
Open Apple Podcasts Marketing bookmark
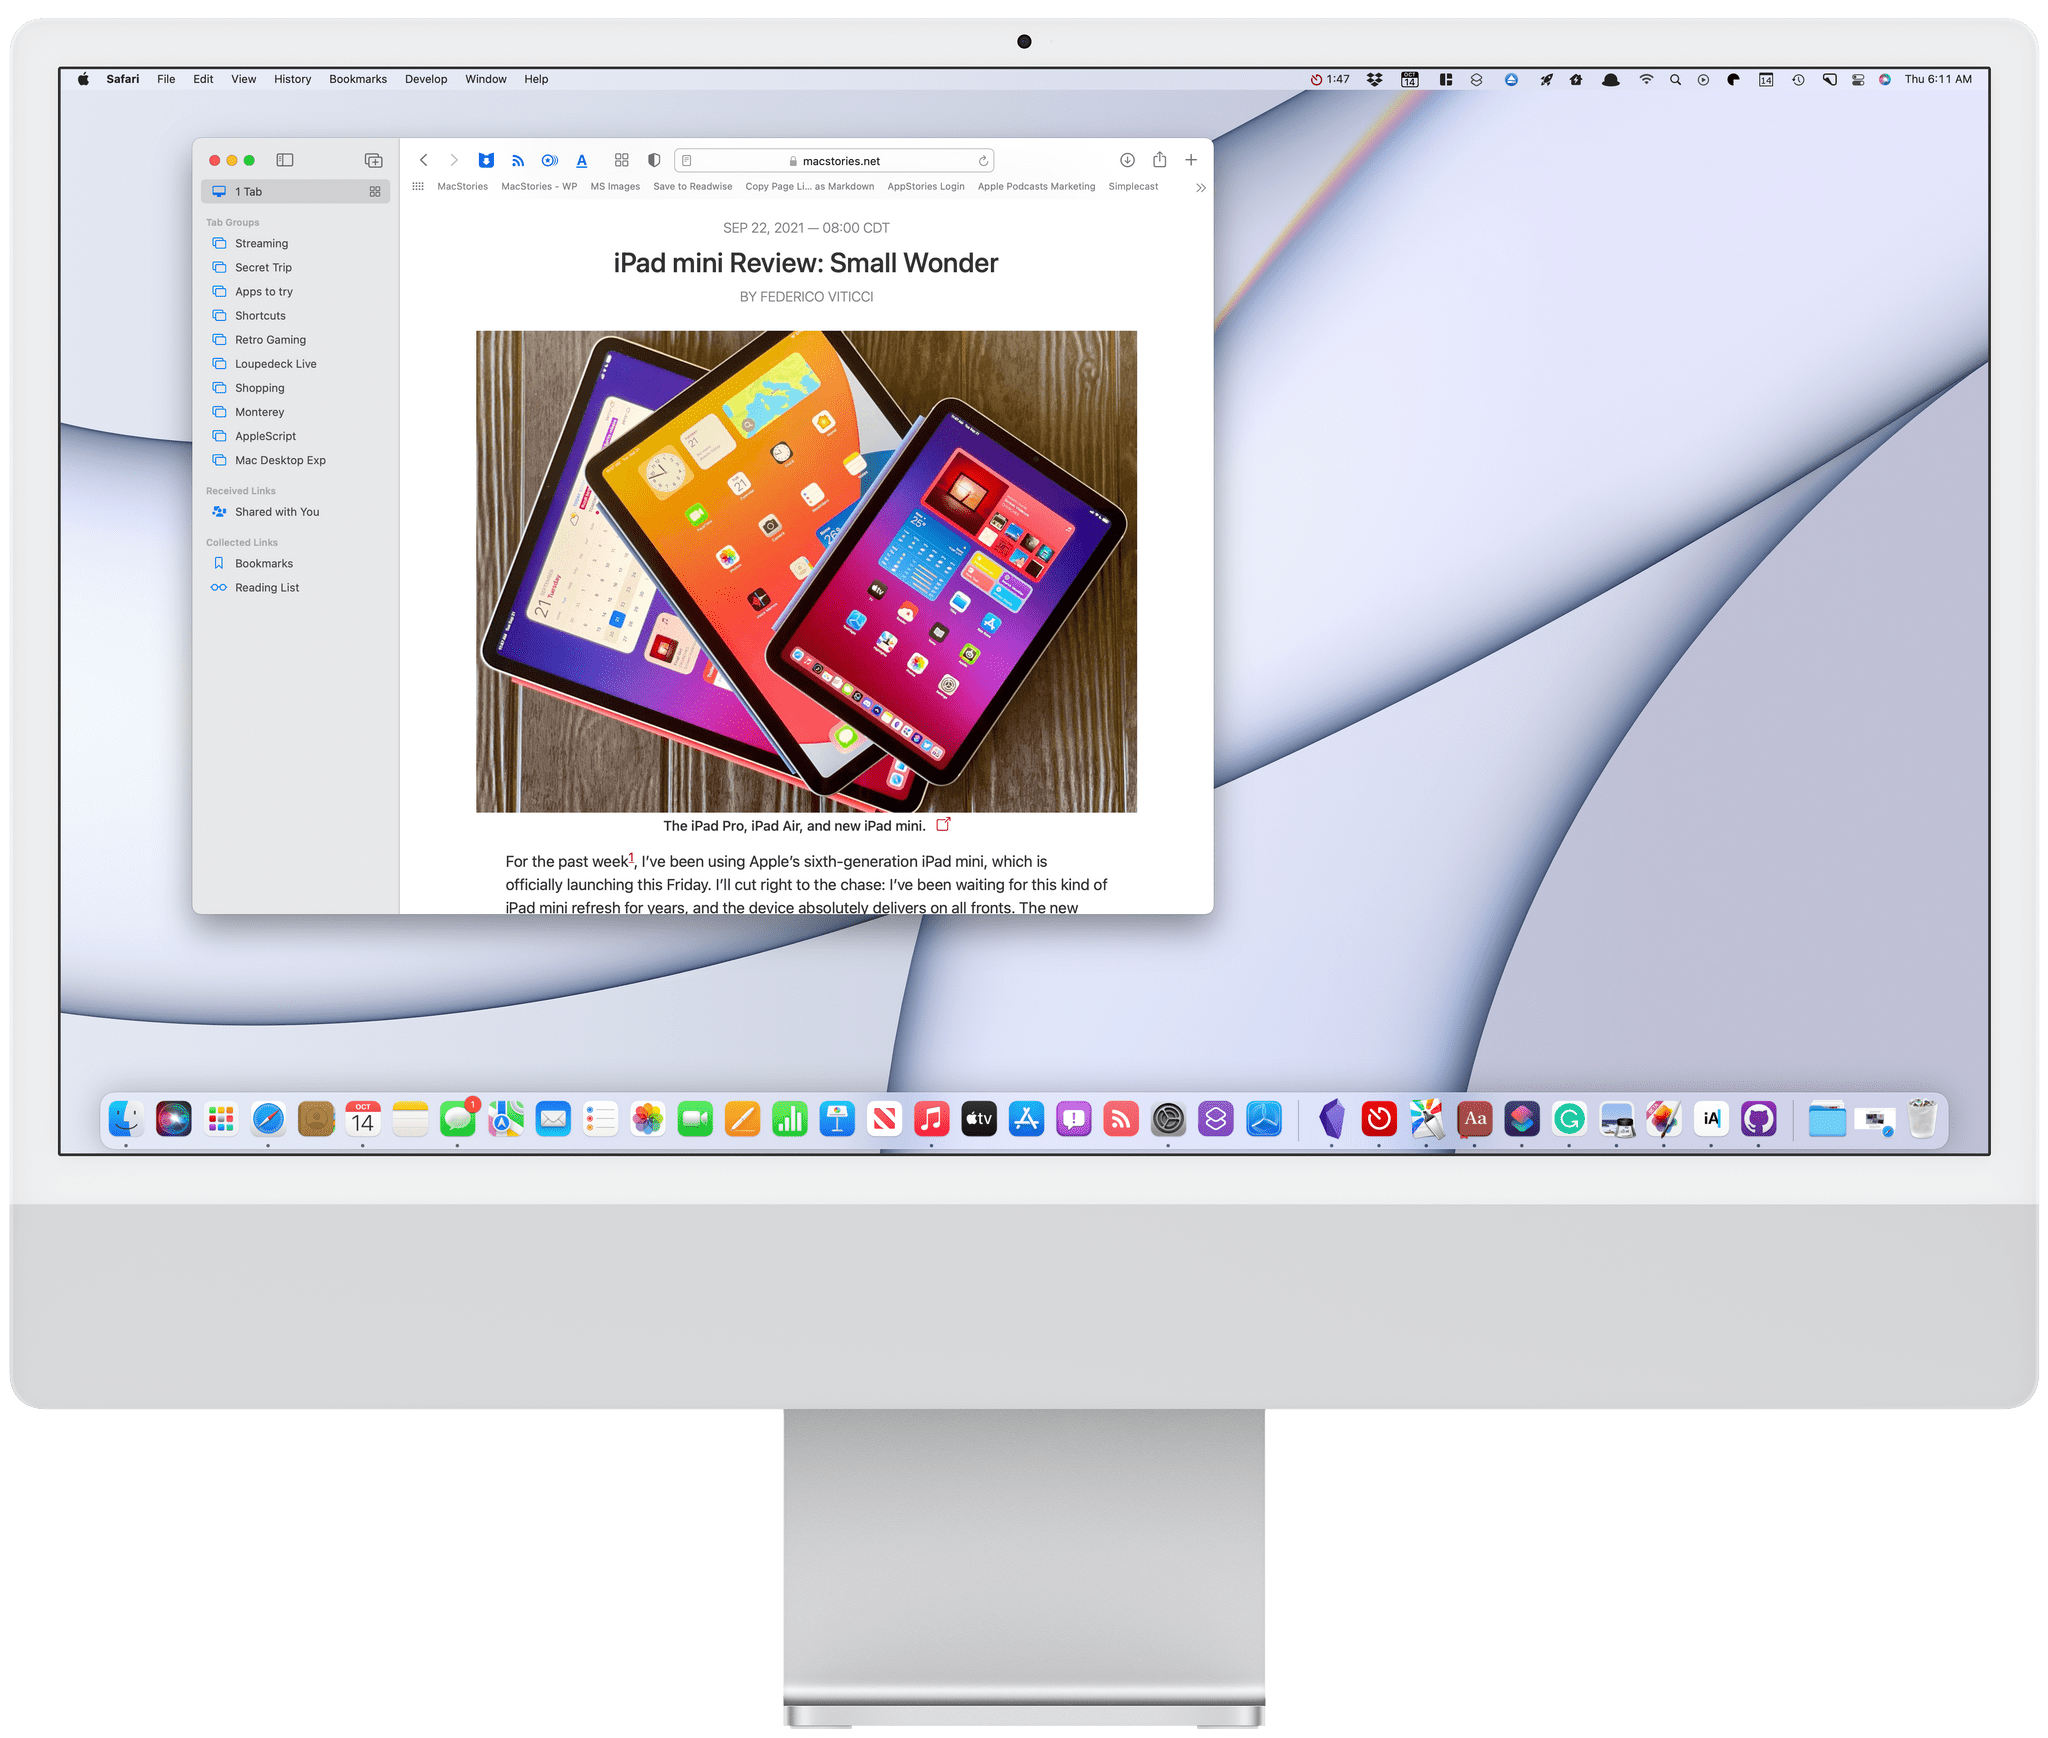pos(1036,187)
